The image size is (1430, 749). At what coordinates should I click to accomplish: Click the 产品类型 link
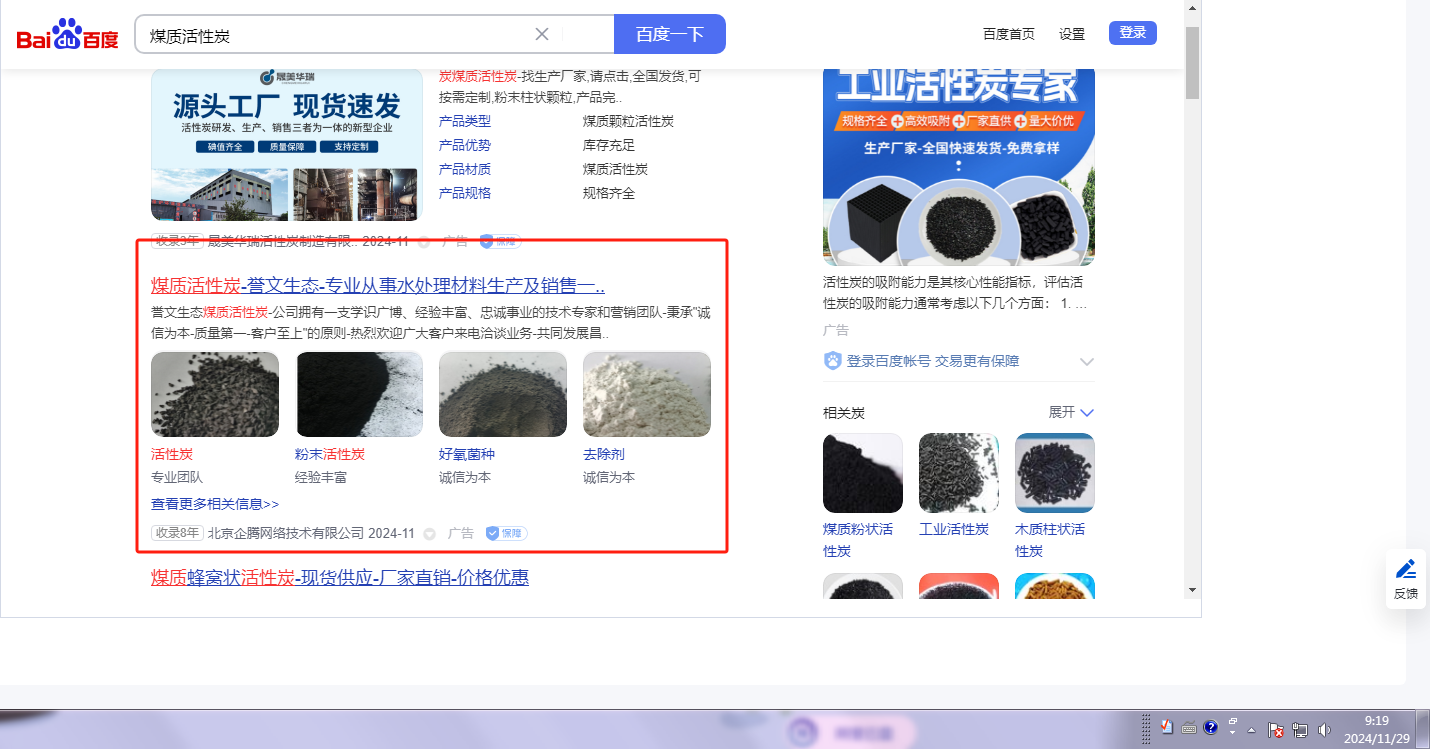coord(465,121)
